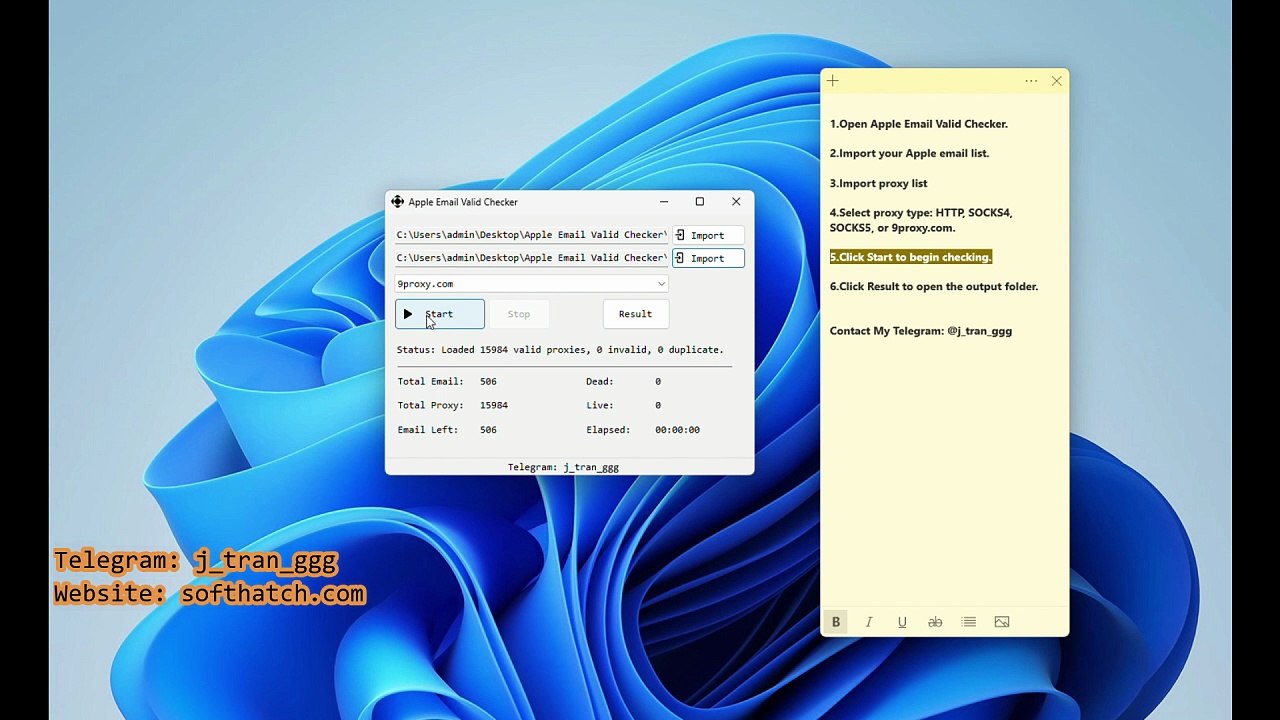1280x720 pixels.
Task: Maximize the Apple Email Valid Checker window
Action: pos(700,202)
